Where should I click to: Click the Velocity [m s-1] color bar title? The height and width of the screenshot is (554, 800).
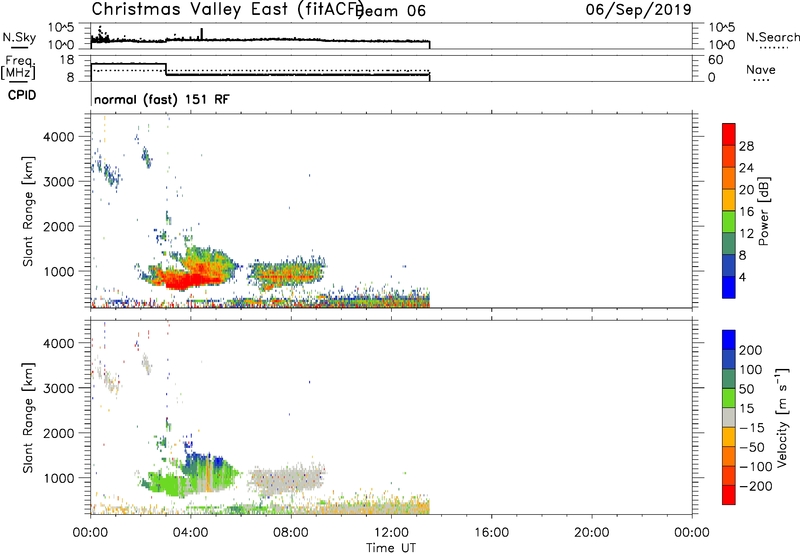click(783, 417)
